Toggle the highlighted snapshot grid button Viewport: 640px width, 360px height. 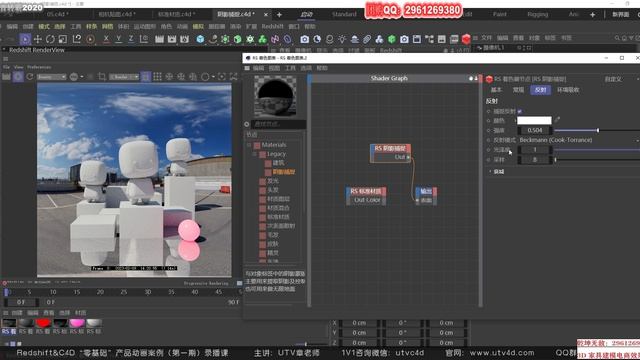[x=146, y=77]
